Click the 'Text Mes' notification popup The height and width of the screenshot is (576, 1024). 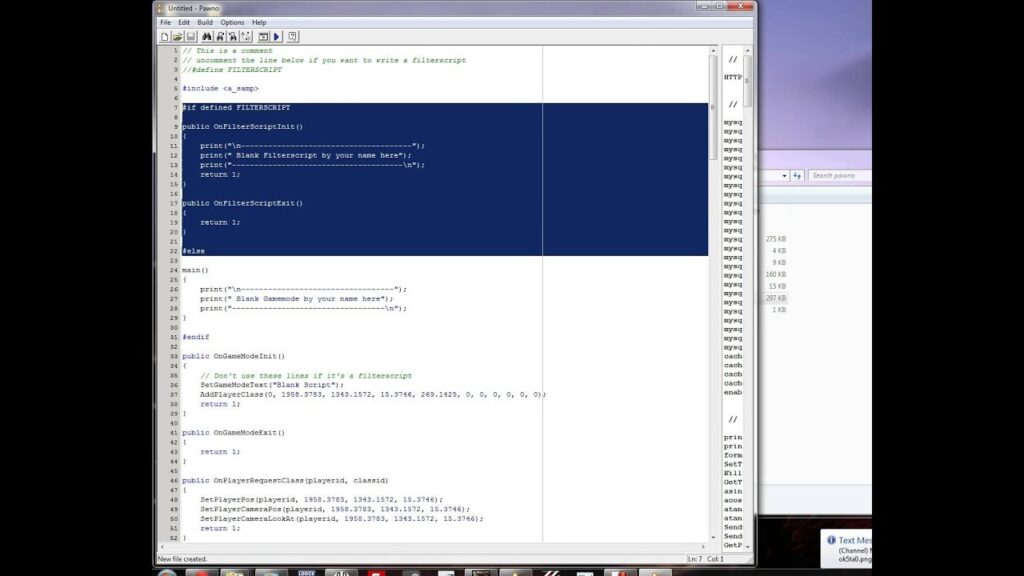[847, 549]
